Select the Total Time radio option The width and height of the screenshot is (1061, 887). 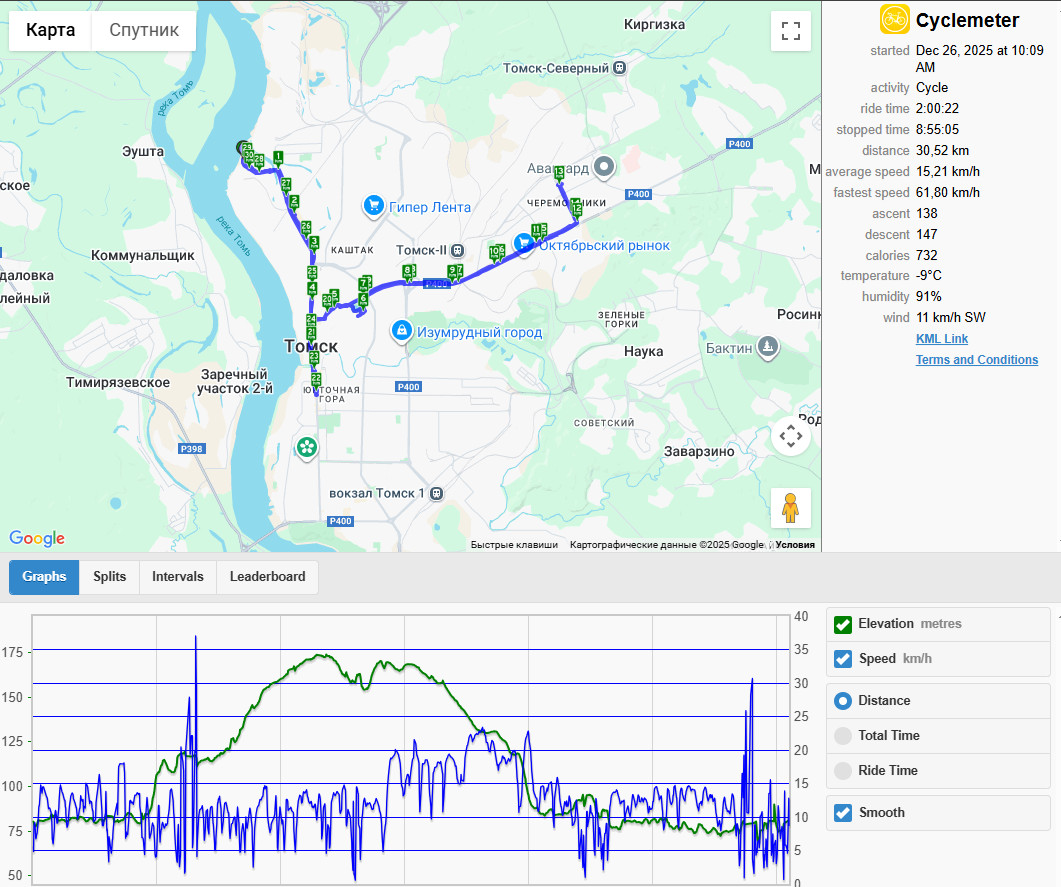tap(842, 735)
